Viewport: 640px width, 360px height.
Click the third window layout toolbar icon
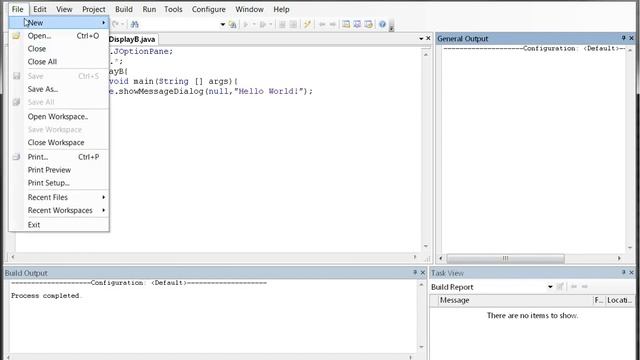368,24
